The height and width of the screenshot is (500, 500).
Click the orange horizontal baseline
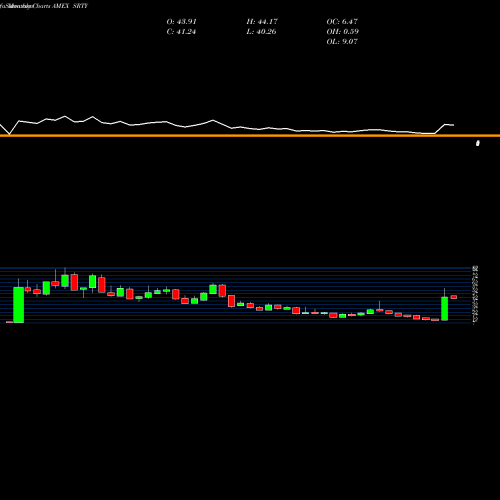[250, 136]
